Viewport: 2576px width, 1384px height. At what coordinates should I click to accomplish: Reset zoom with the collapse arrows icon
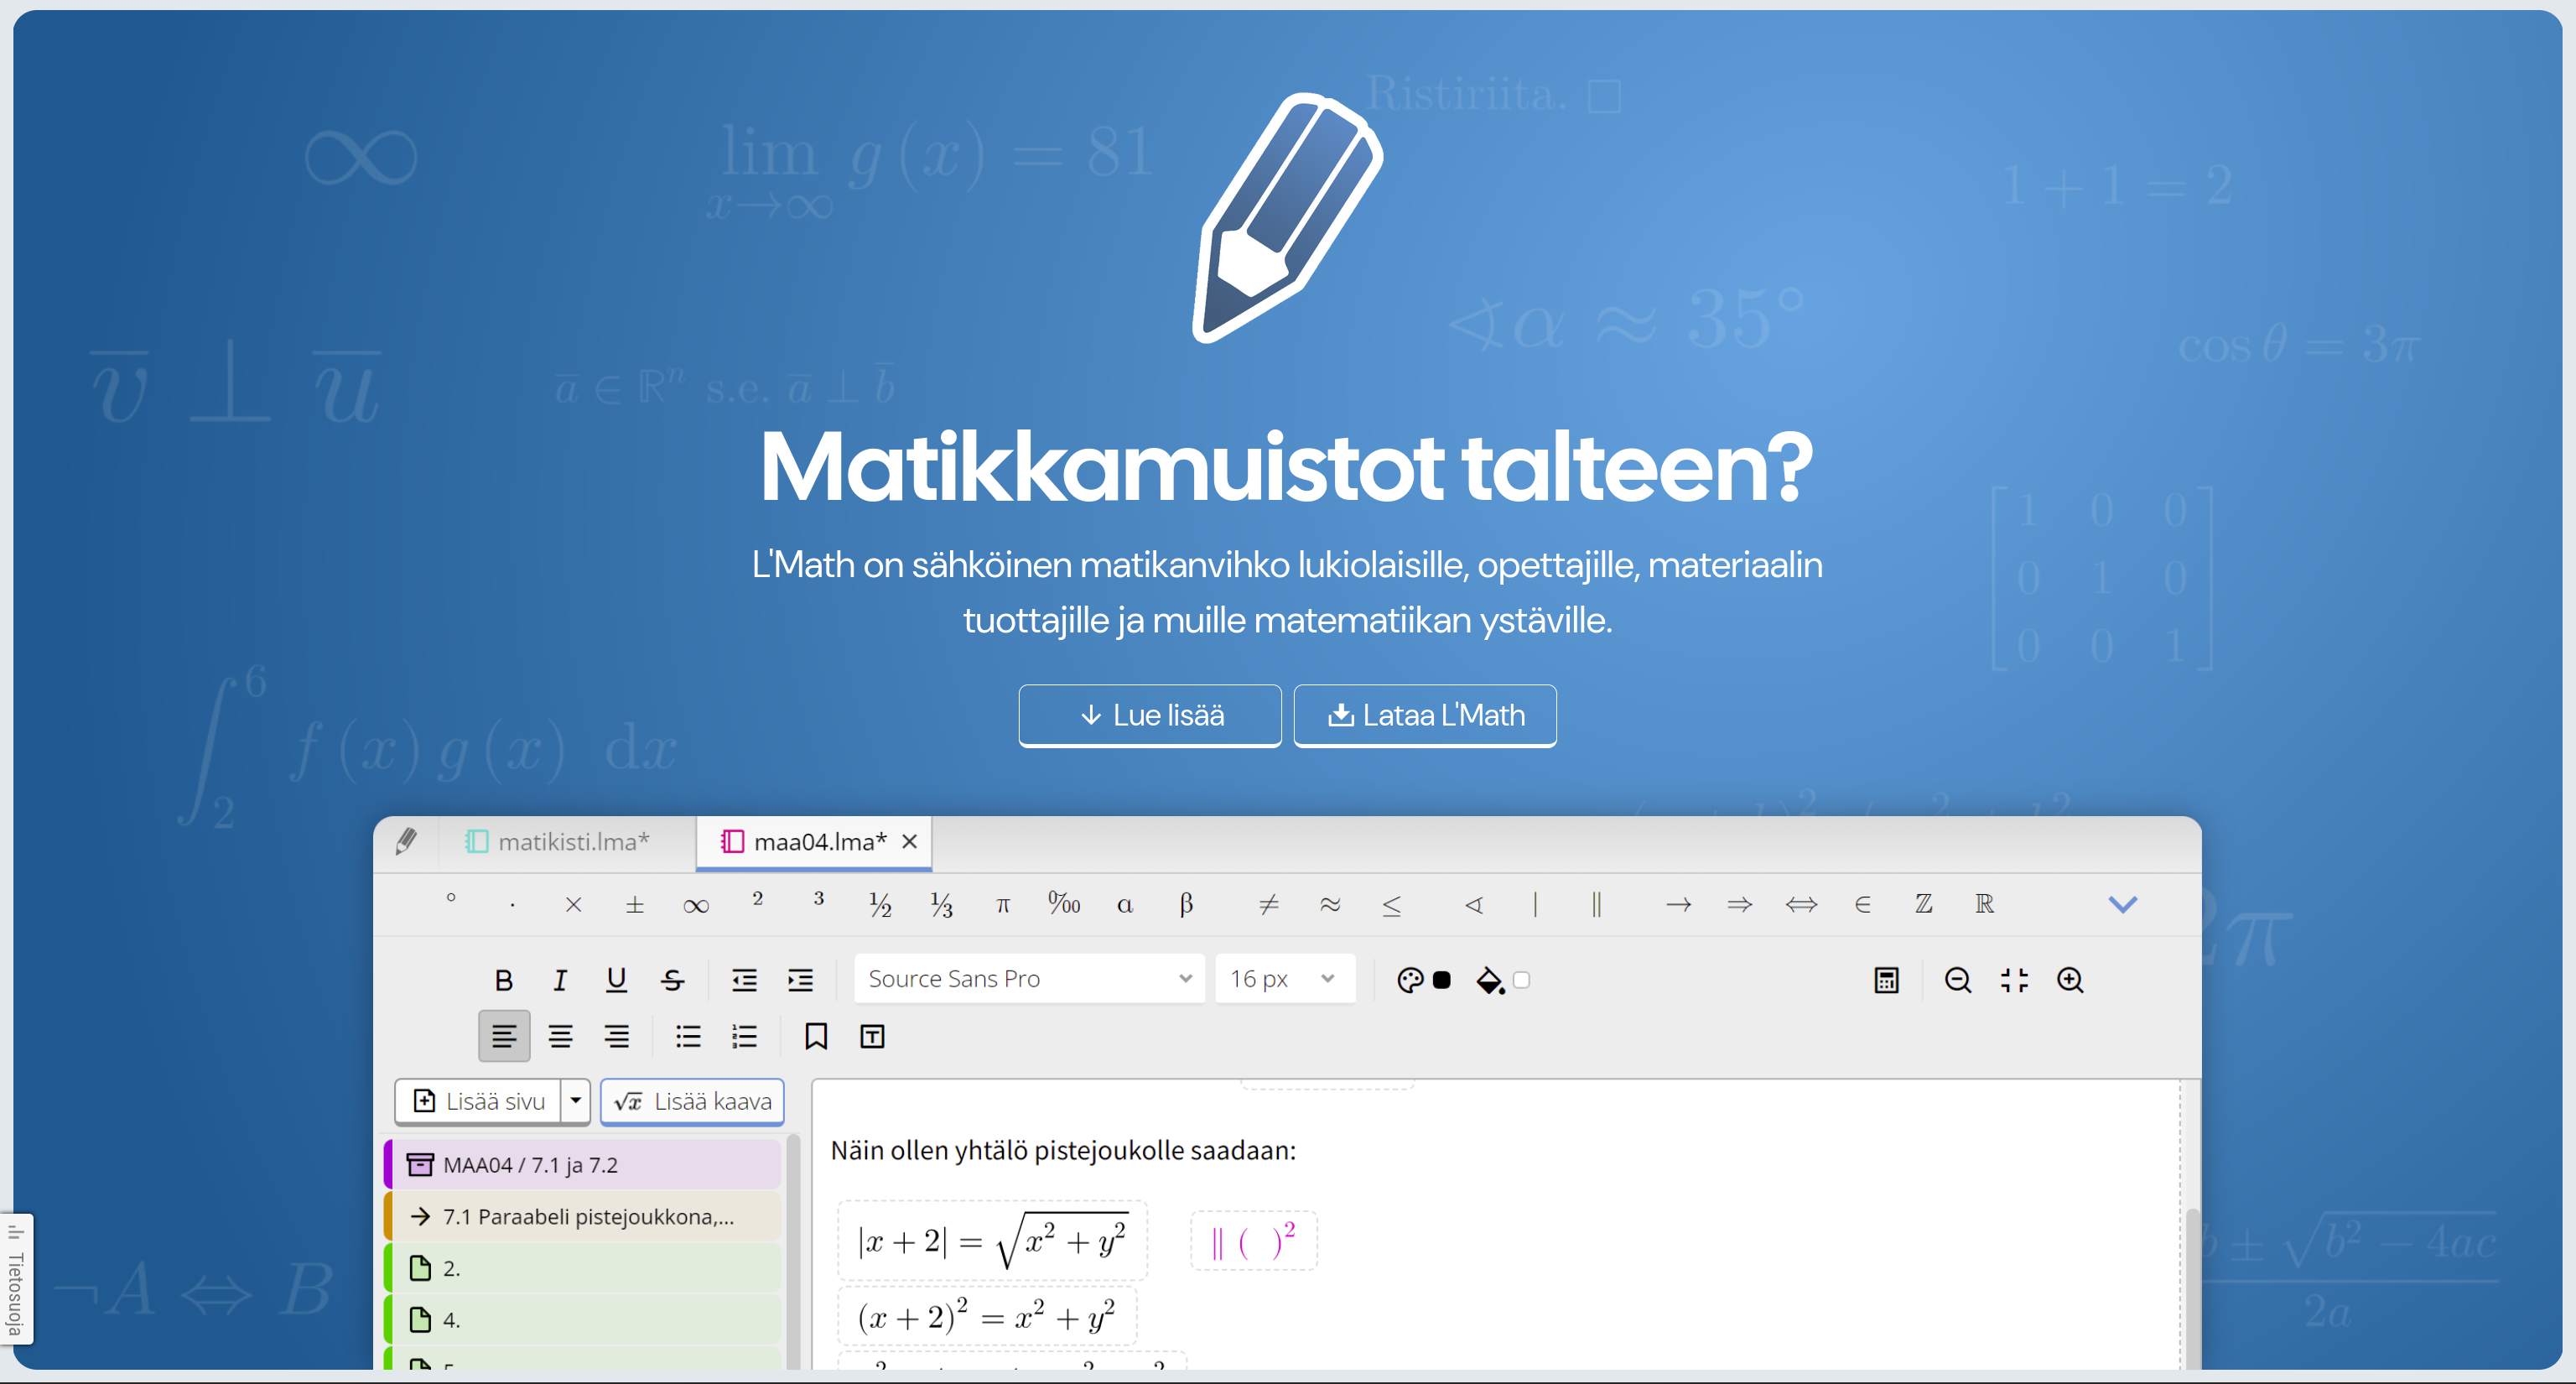(x=2014, y=980)
